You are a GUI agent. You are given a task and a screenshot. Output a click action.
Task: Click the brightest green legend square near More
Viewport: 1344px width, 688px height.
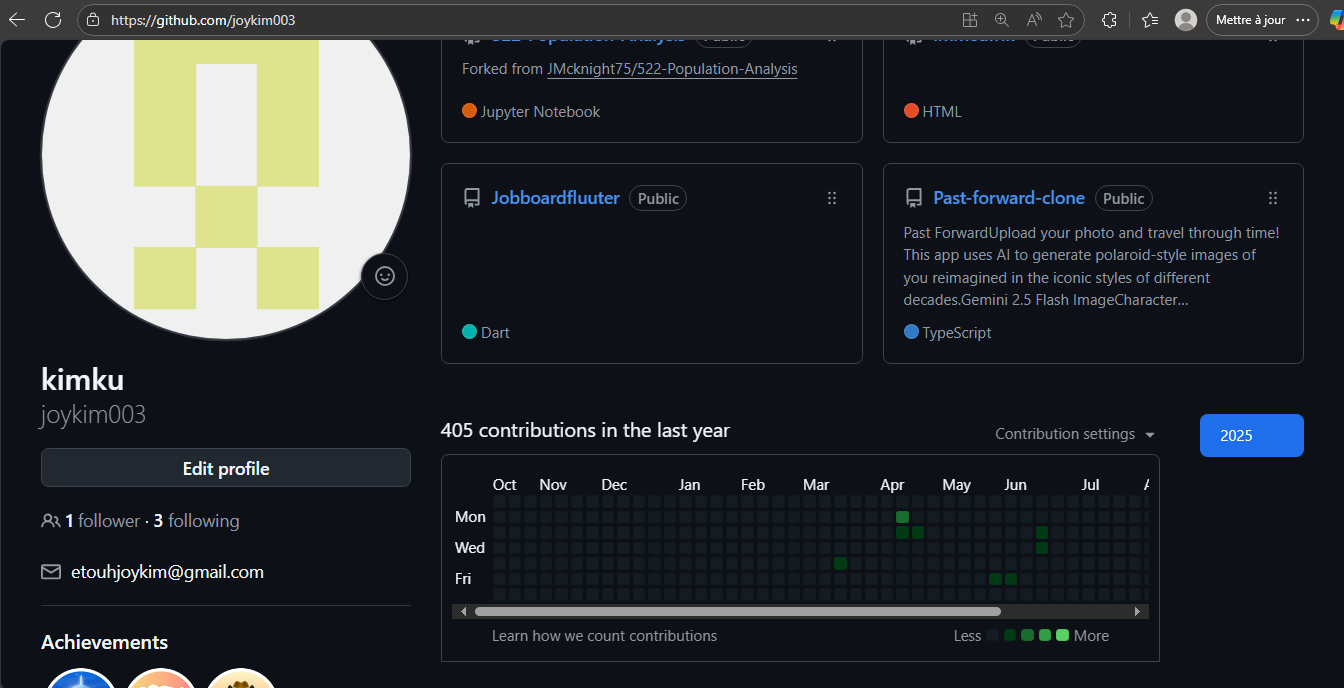tap(1062, 635)
